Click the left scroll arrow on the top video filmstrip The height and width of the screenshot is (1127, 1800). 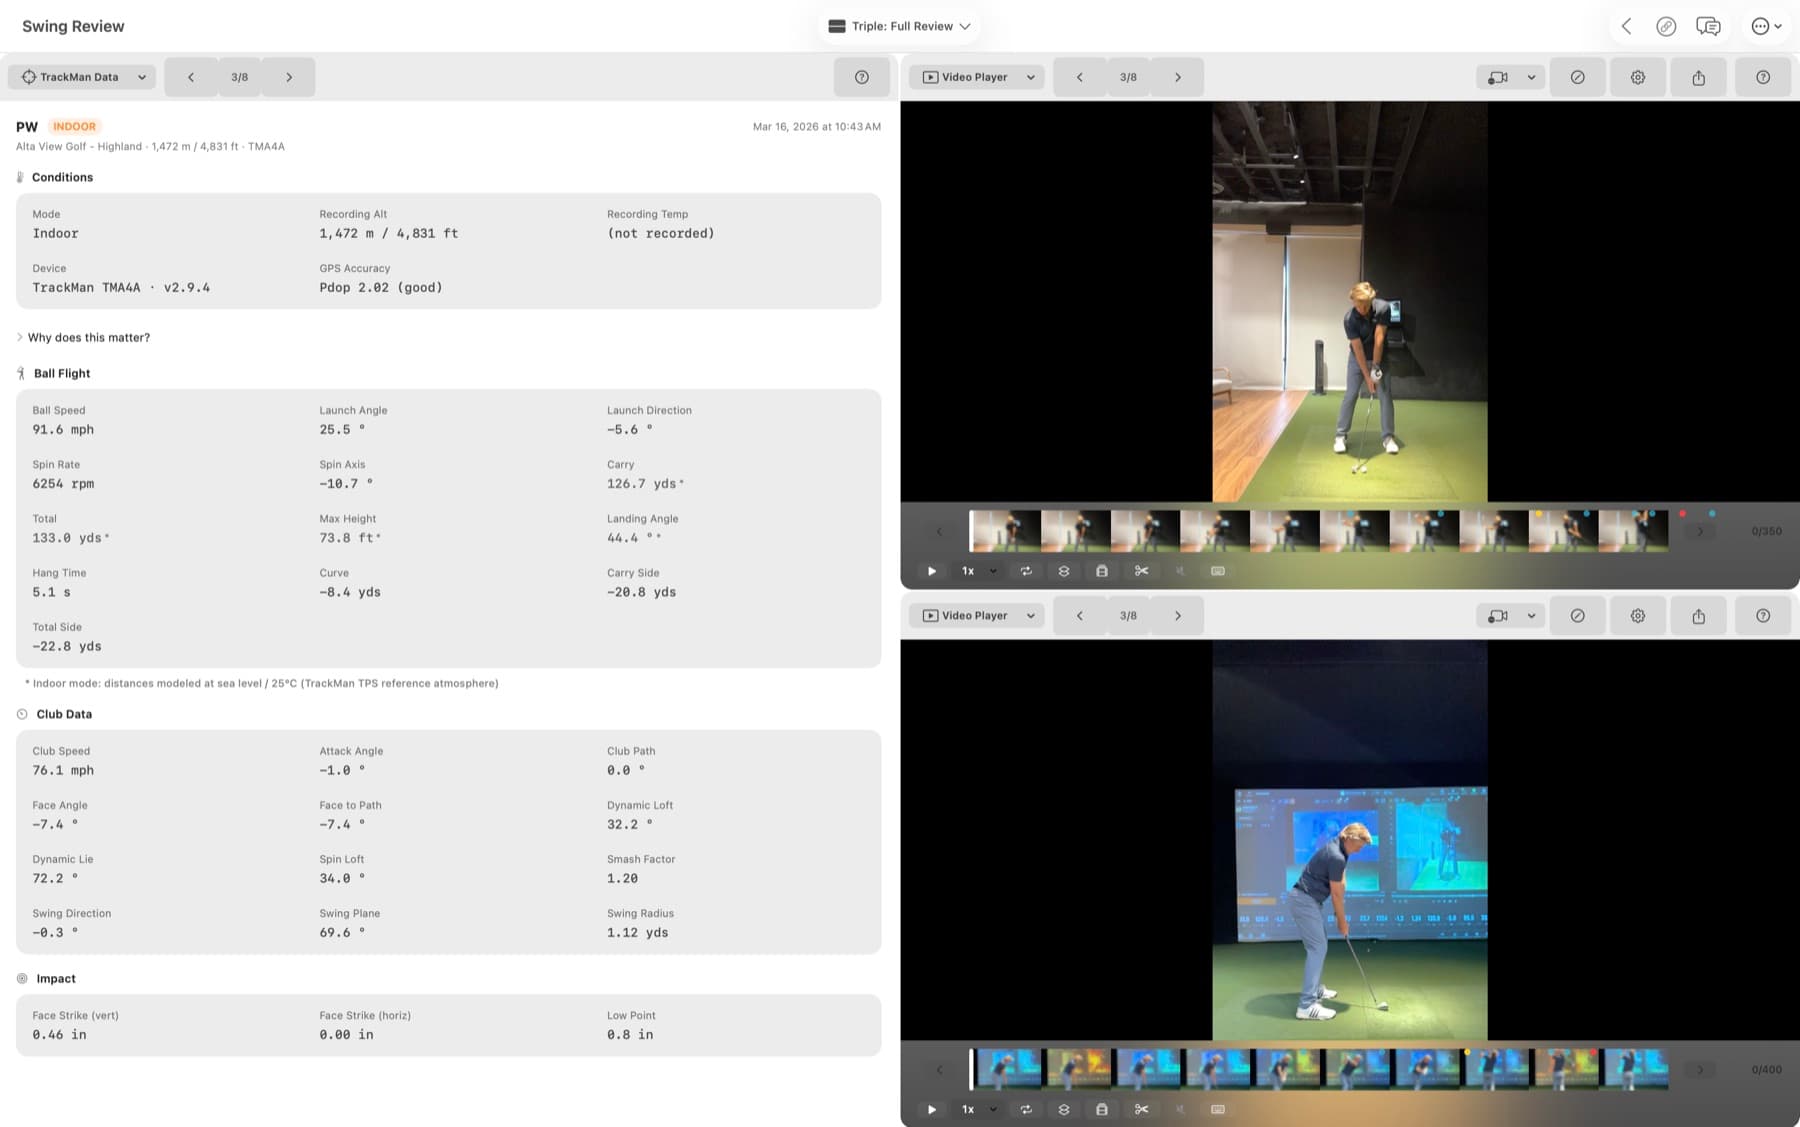click(939, 531)
